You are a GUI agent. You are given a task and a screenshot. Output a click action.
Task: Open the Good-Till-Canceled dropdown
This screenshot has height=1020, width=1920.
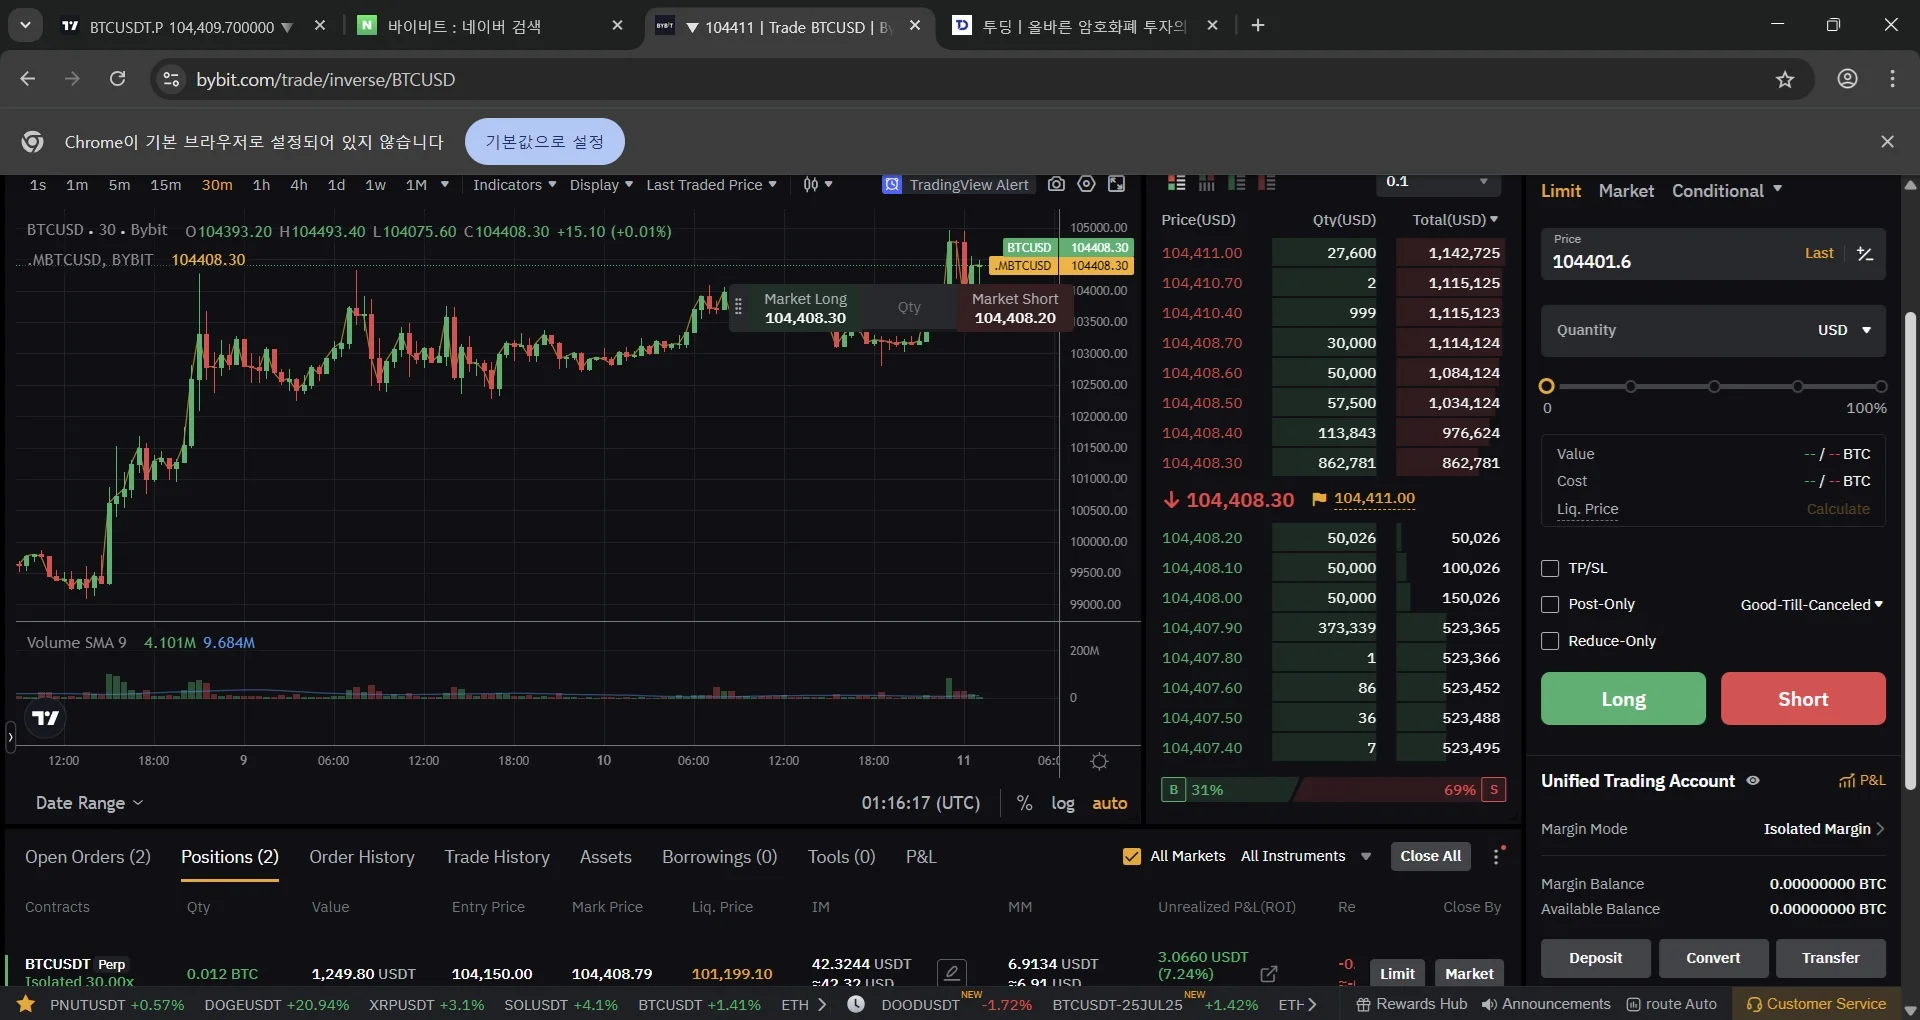click(1811, 605)
